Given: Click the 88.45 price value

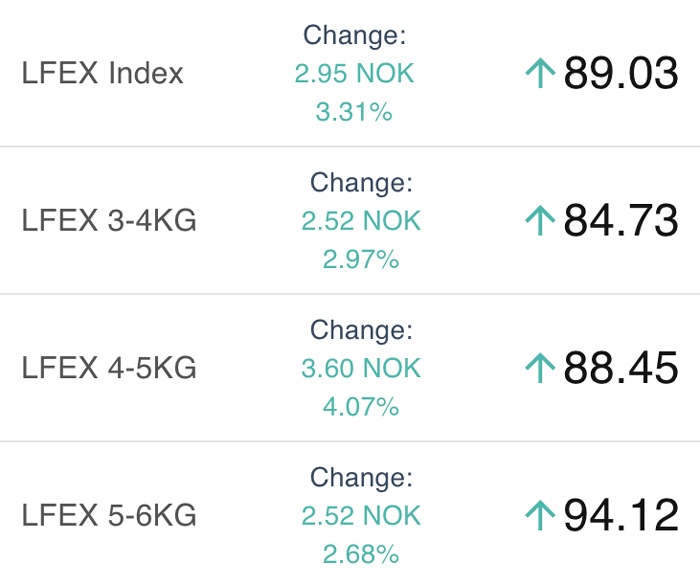Looking at the screenshot, I should tap(621, 368).
